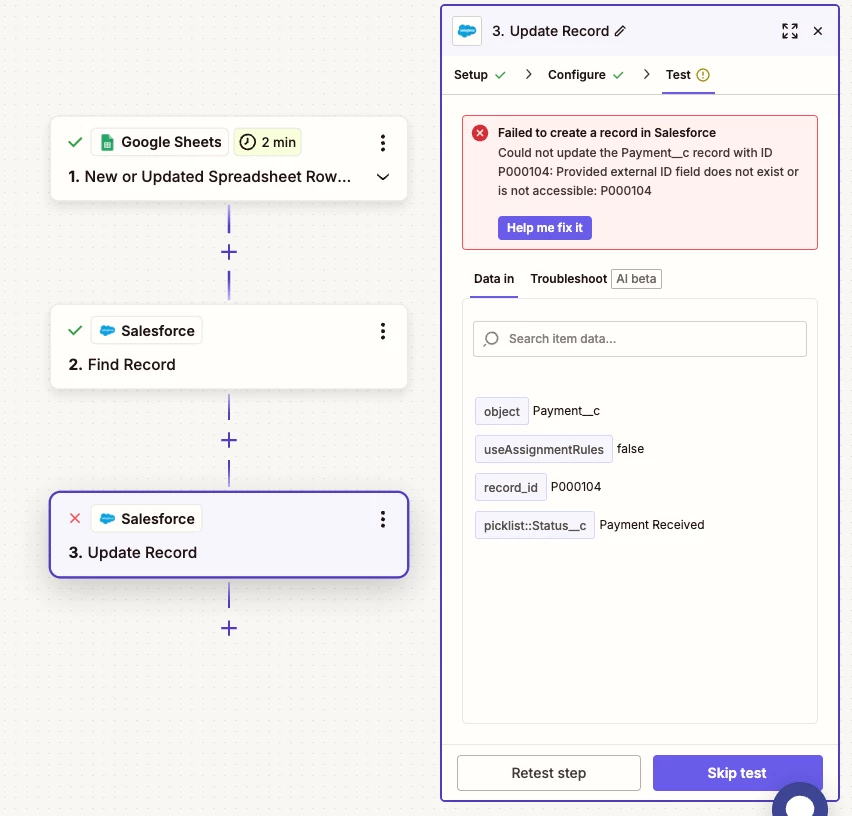Viewport: 852px width, 816px height.
Task: Add a step between Find Record and Update Record
Action: click(x=229, y=440)
